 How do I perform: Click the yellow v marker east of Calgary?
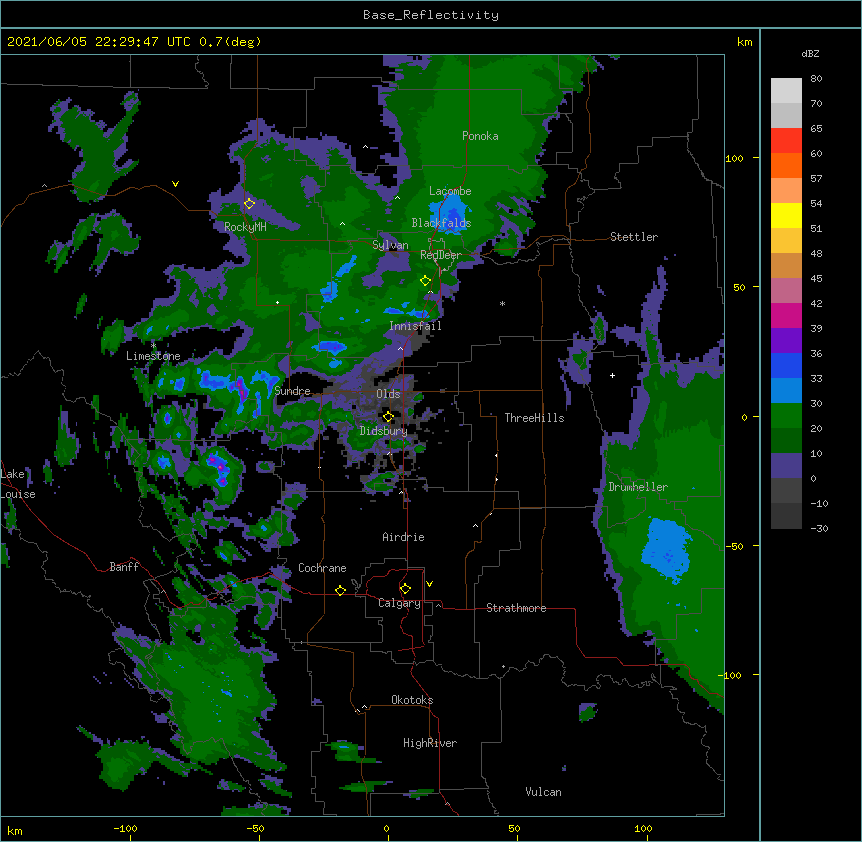click(429, 584)
